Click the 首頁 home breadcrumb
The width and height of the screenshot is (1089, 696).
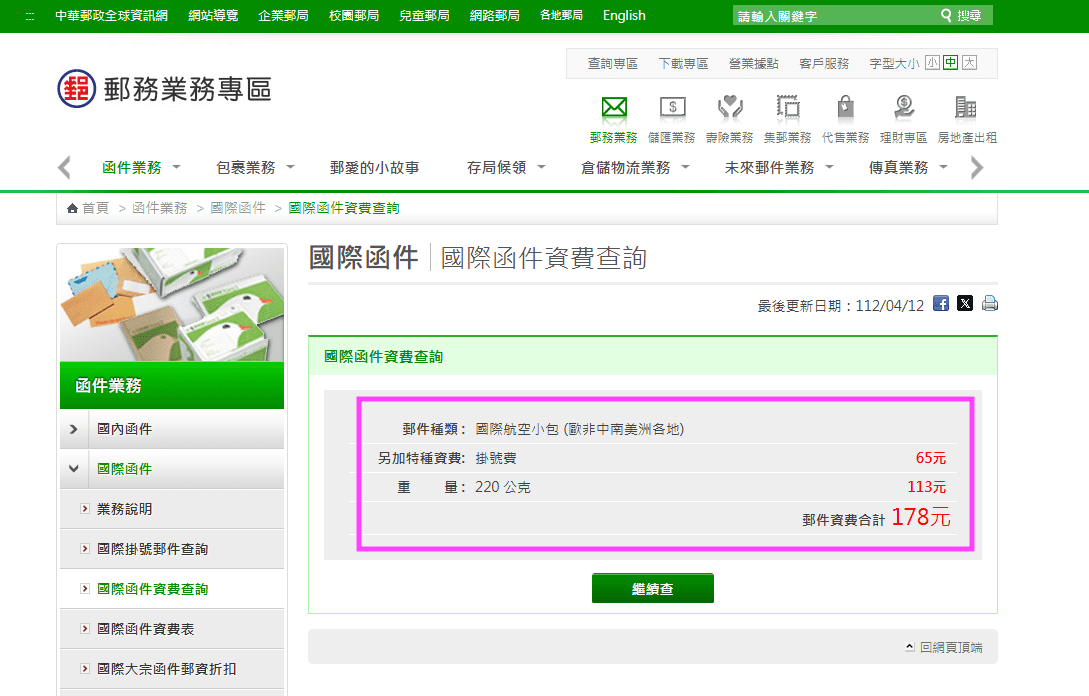[x=88, y=208]
